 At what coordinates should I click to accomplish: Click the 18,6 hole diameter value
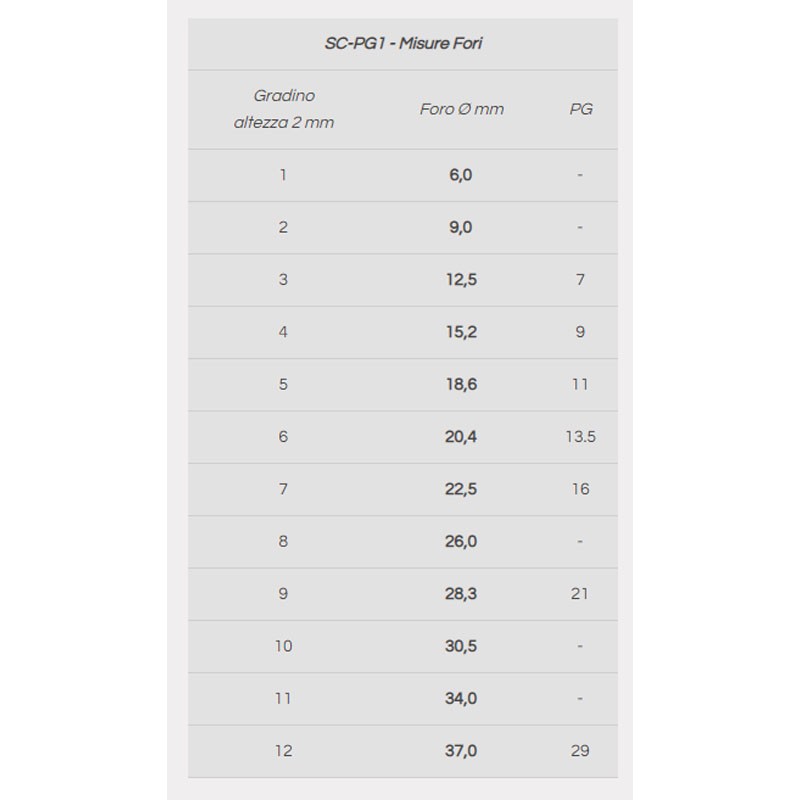461,384
